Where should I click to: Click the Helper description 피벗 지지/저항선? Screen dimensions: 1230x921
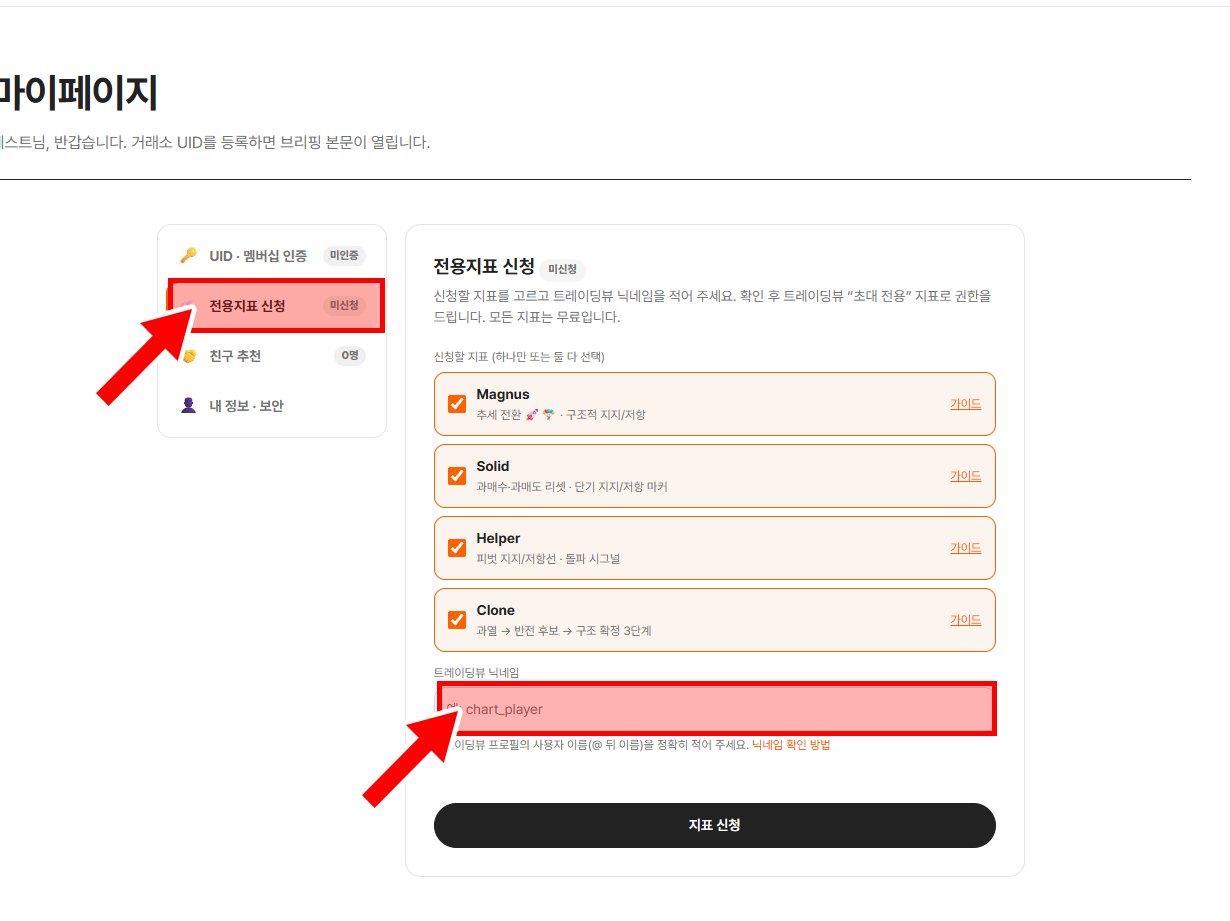tap(519, 558)
